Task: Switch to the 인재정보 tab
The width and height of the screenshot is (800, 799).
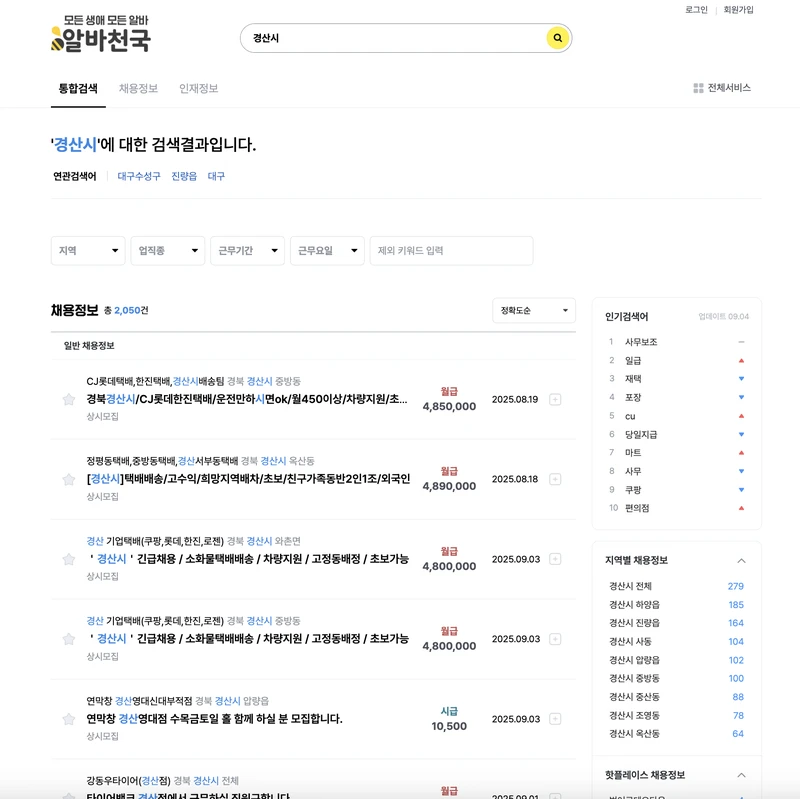Action: [198, 87]
